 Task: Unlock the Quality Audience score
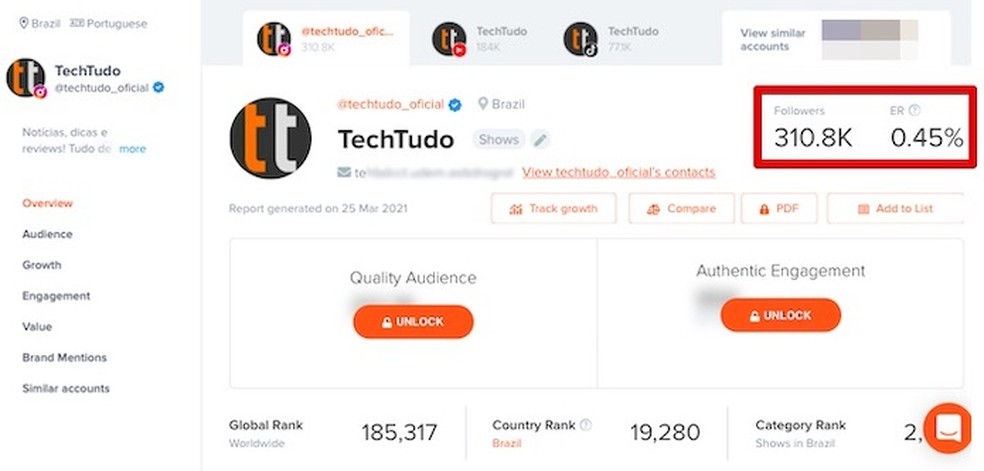pos(413,322)
